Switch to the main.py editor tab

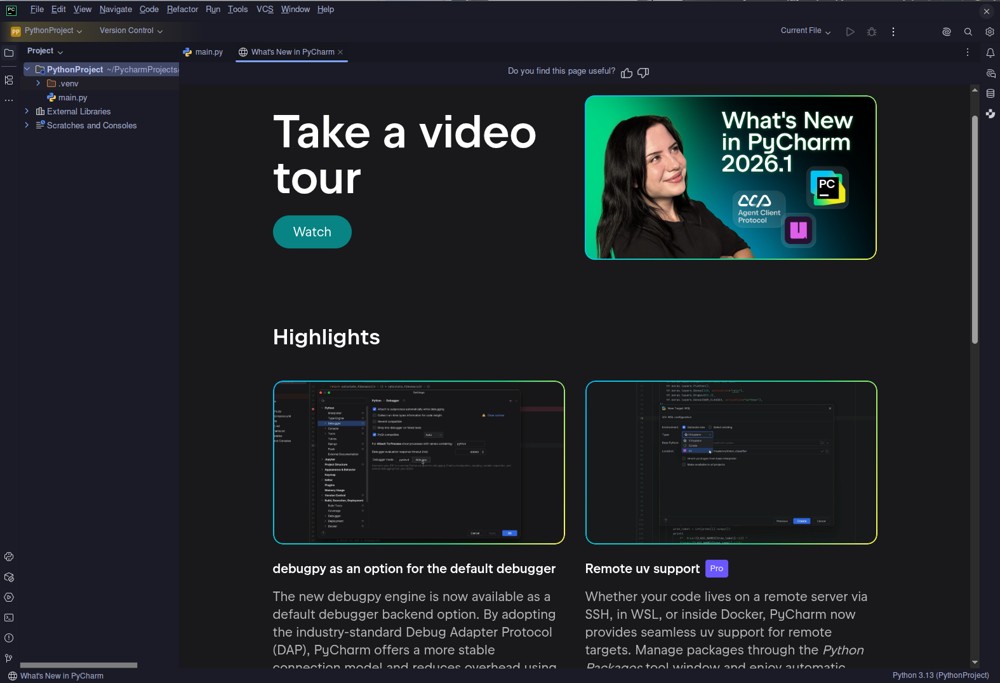(x=203, y=52)
